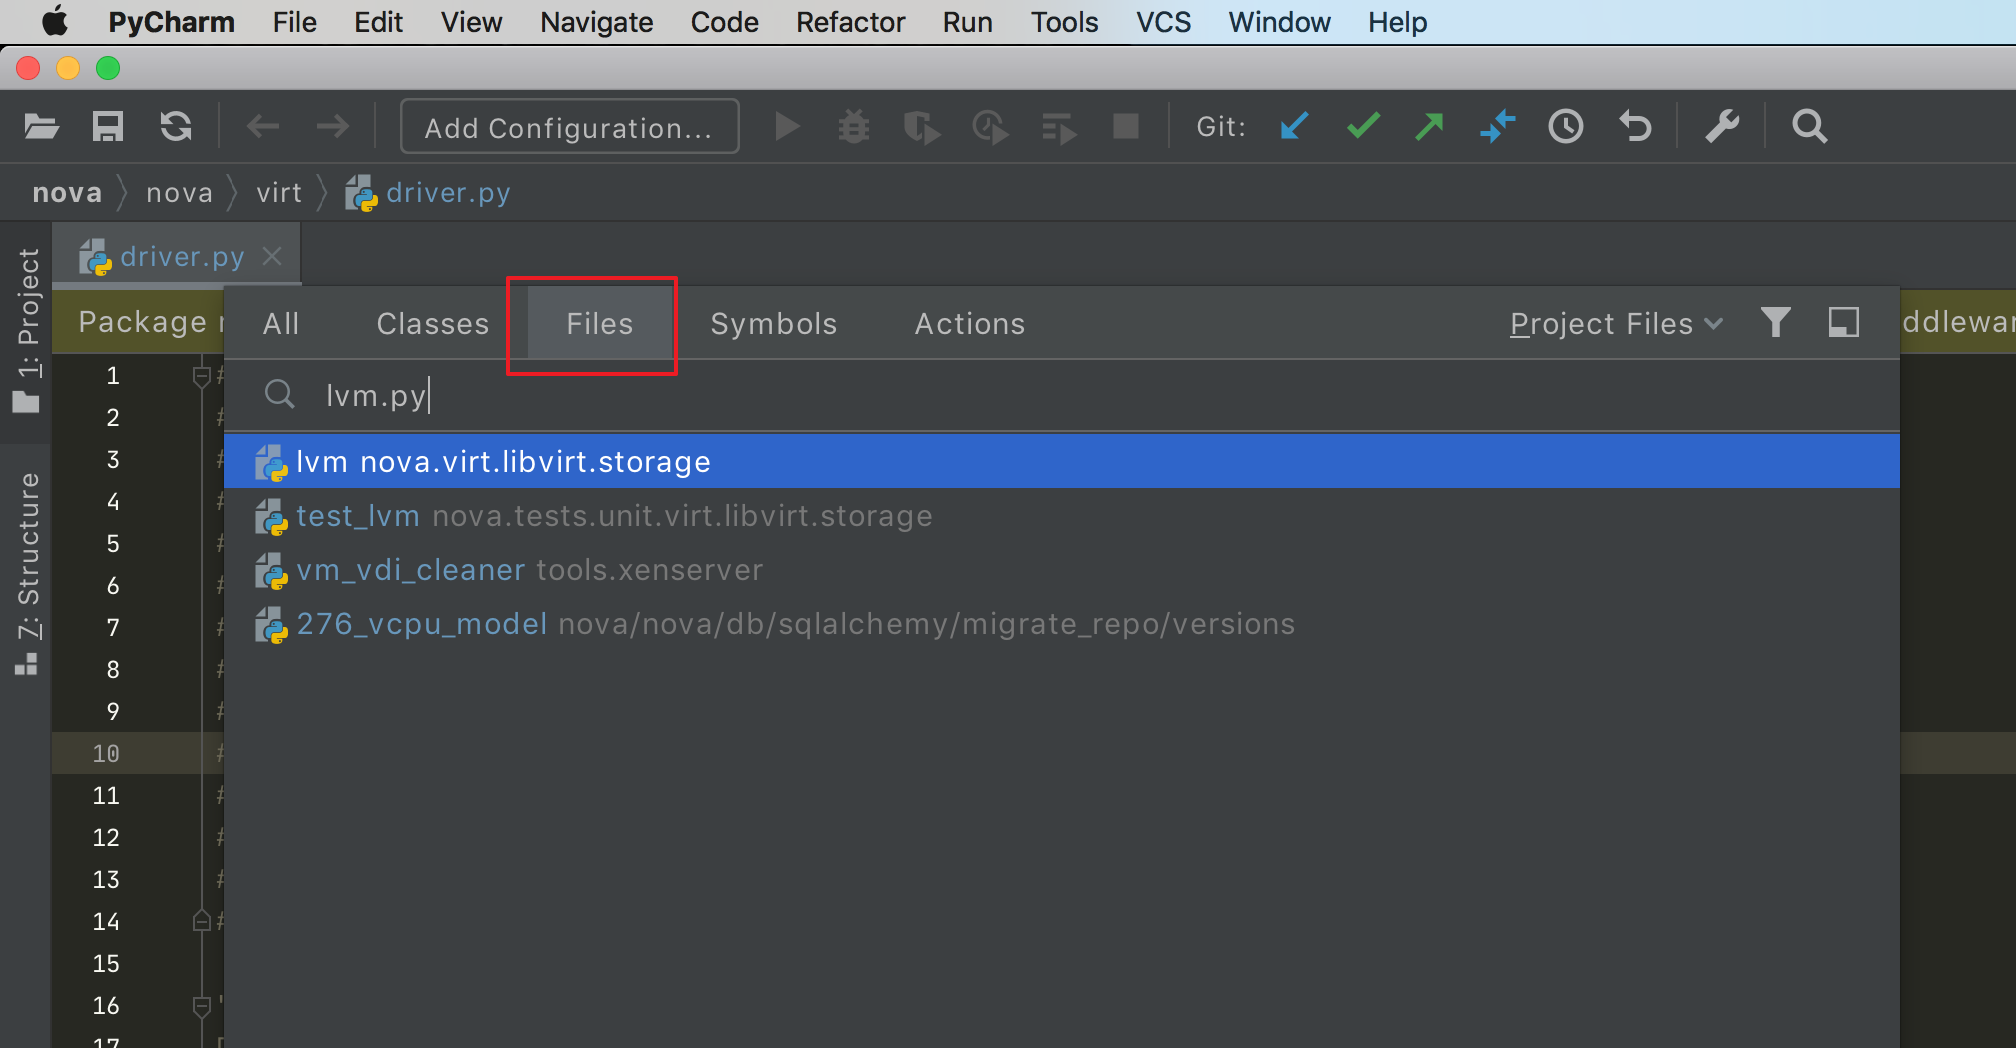Click the Open folder toolbar icon
Screen dimensions: 2016x1048
point(41,127)
